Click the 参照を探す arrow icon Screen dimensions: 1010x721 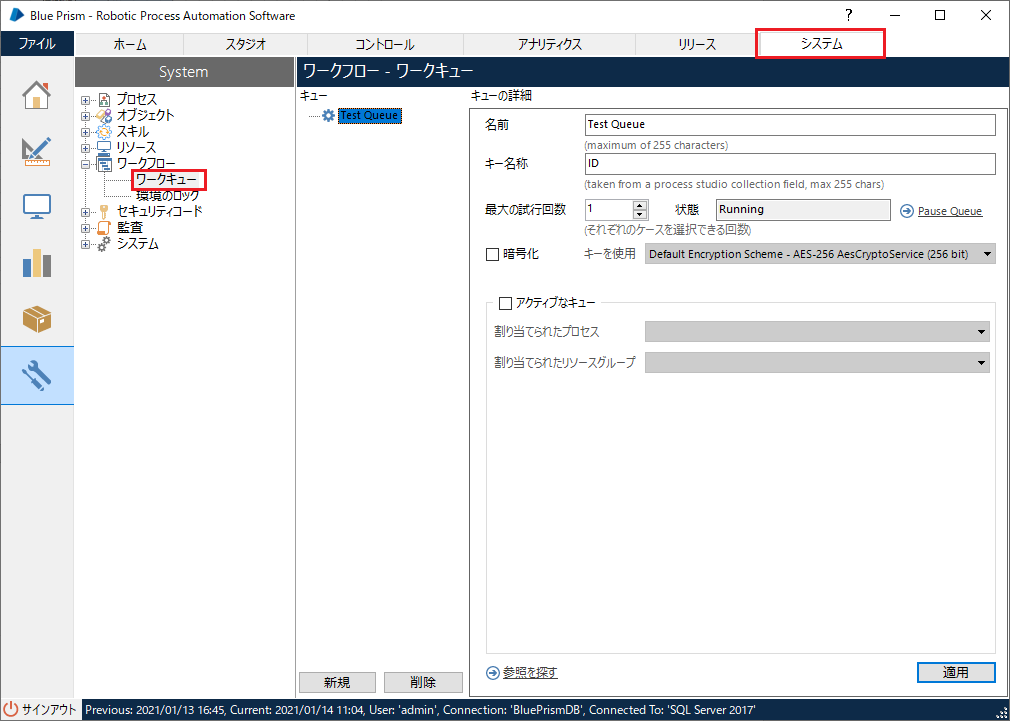coord(493,673)
